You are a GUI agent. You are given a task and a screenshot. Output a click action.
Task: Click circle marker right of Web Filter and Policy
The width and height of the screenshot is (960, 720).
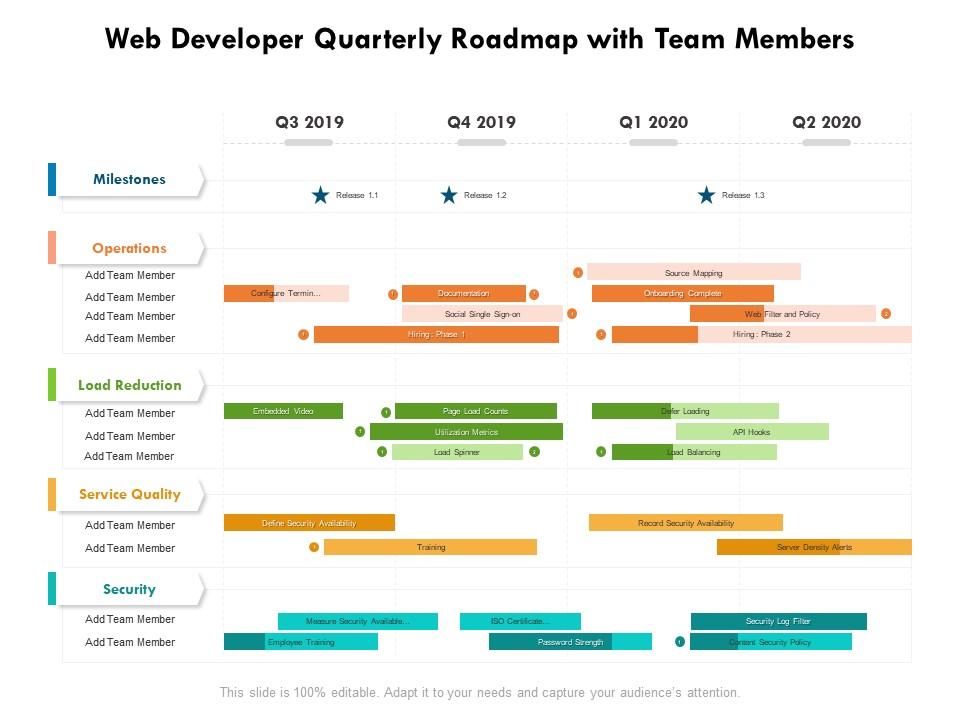pyautogui.click(x=886, y=313)
